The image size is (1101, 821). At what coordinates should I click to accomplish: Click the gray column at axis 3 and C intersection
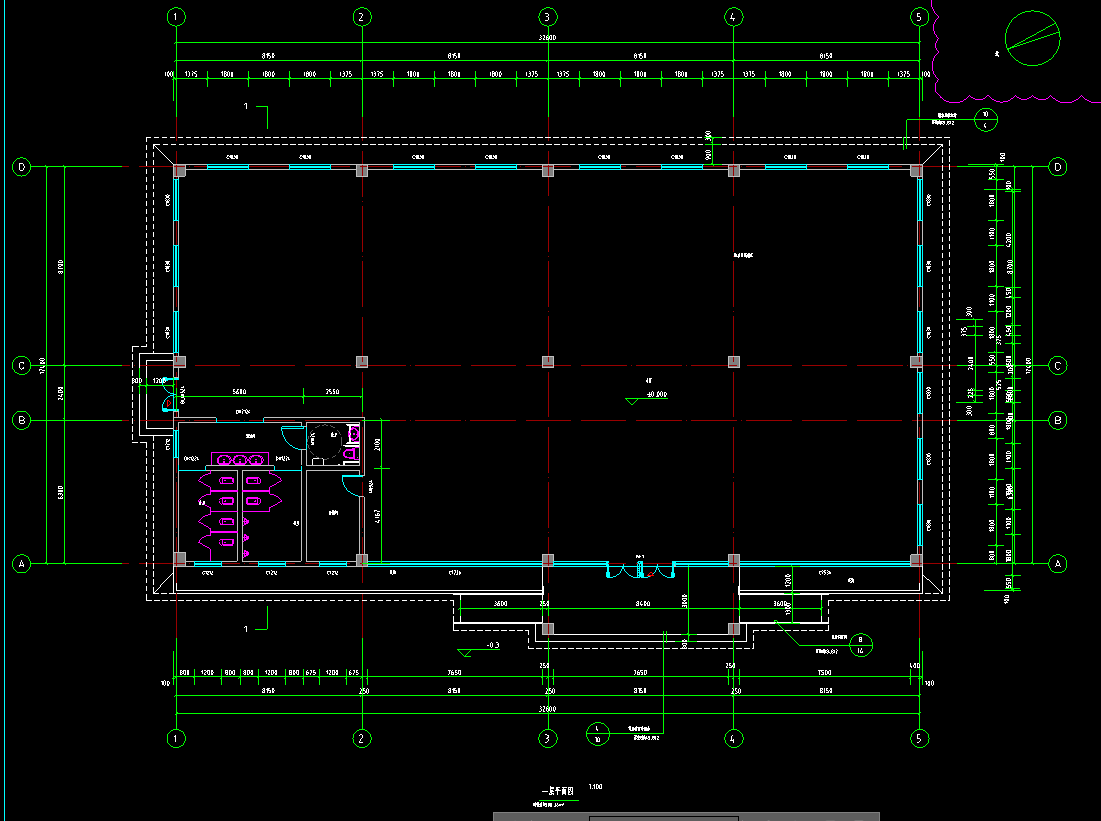tap(547, 361)
